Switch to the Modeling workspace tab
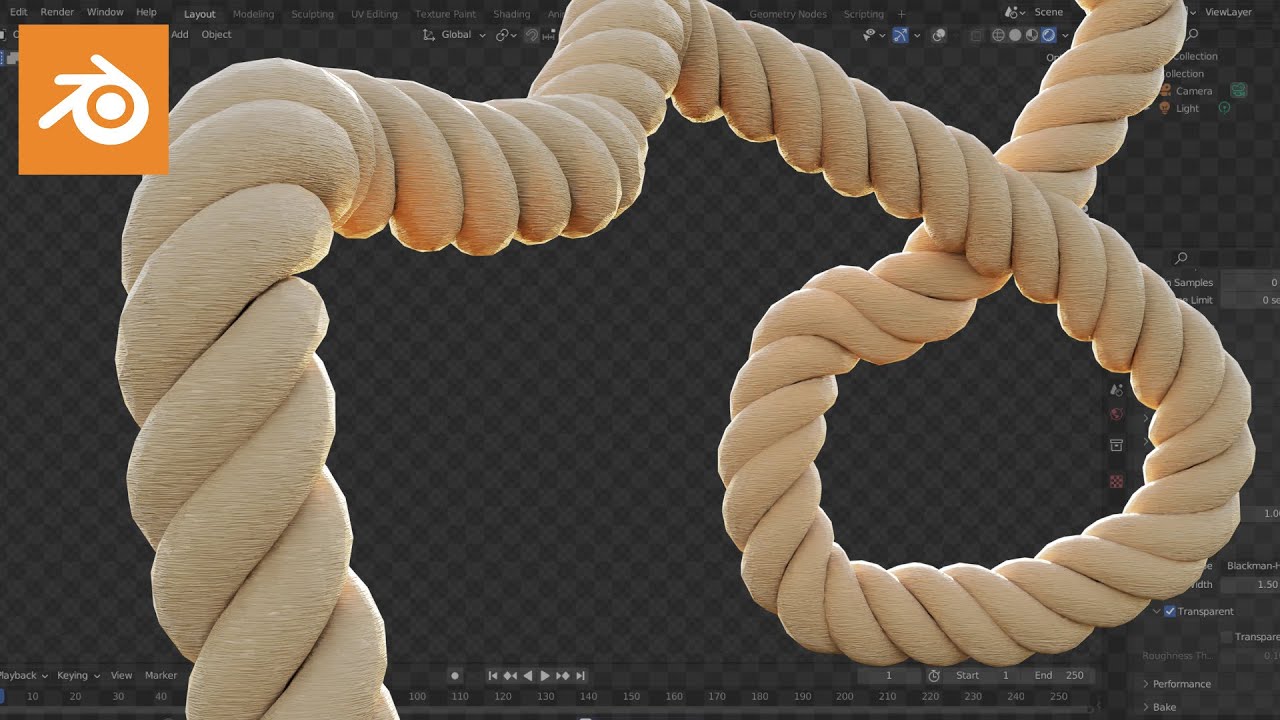The image size is (1280, 720). [x=253, y=14]
